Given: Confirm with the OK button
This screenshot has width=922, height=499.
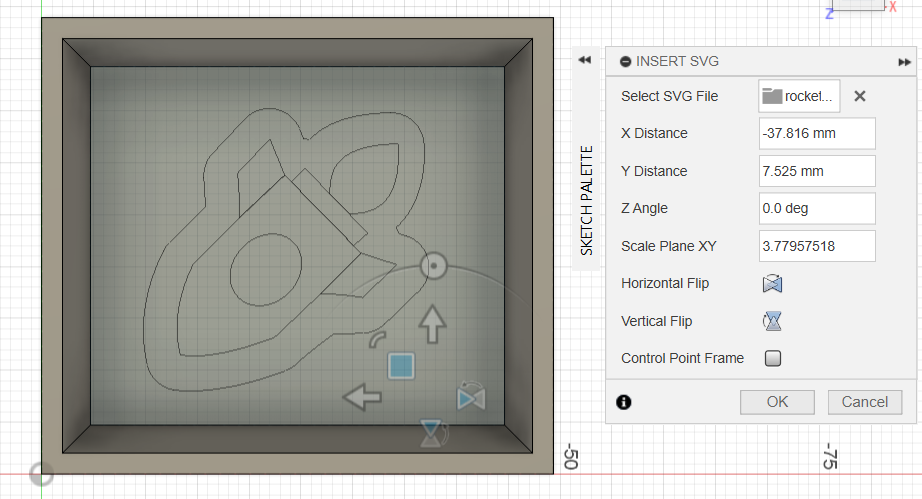Looking at the screenshot, I should point(777,402).
